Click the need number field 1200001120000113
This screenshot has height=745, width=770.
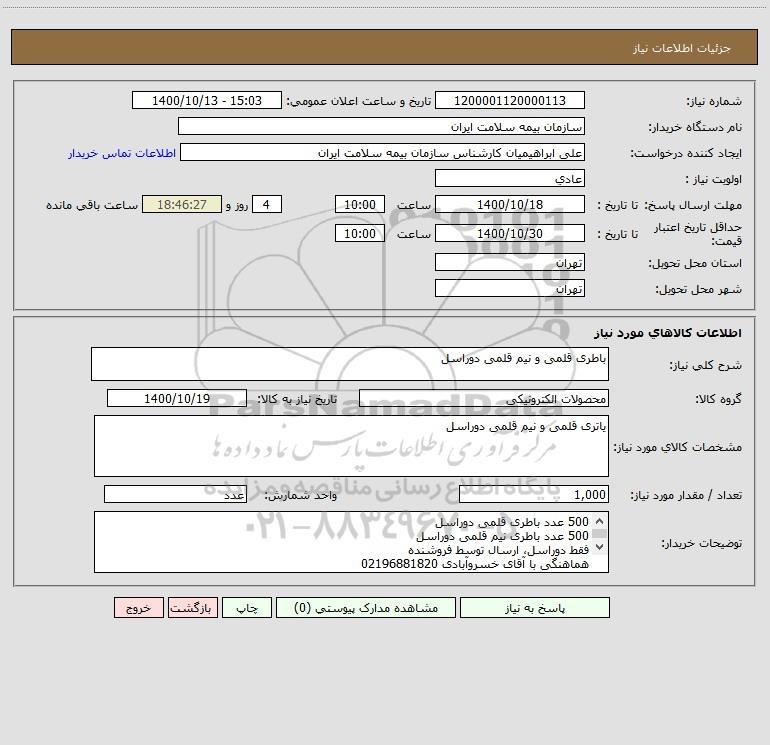point(510,100)
